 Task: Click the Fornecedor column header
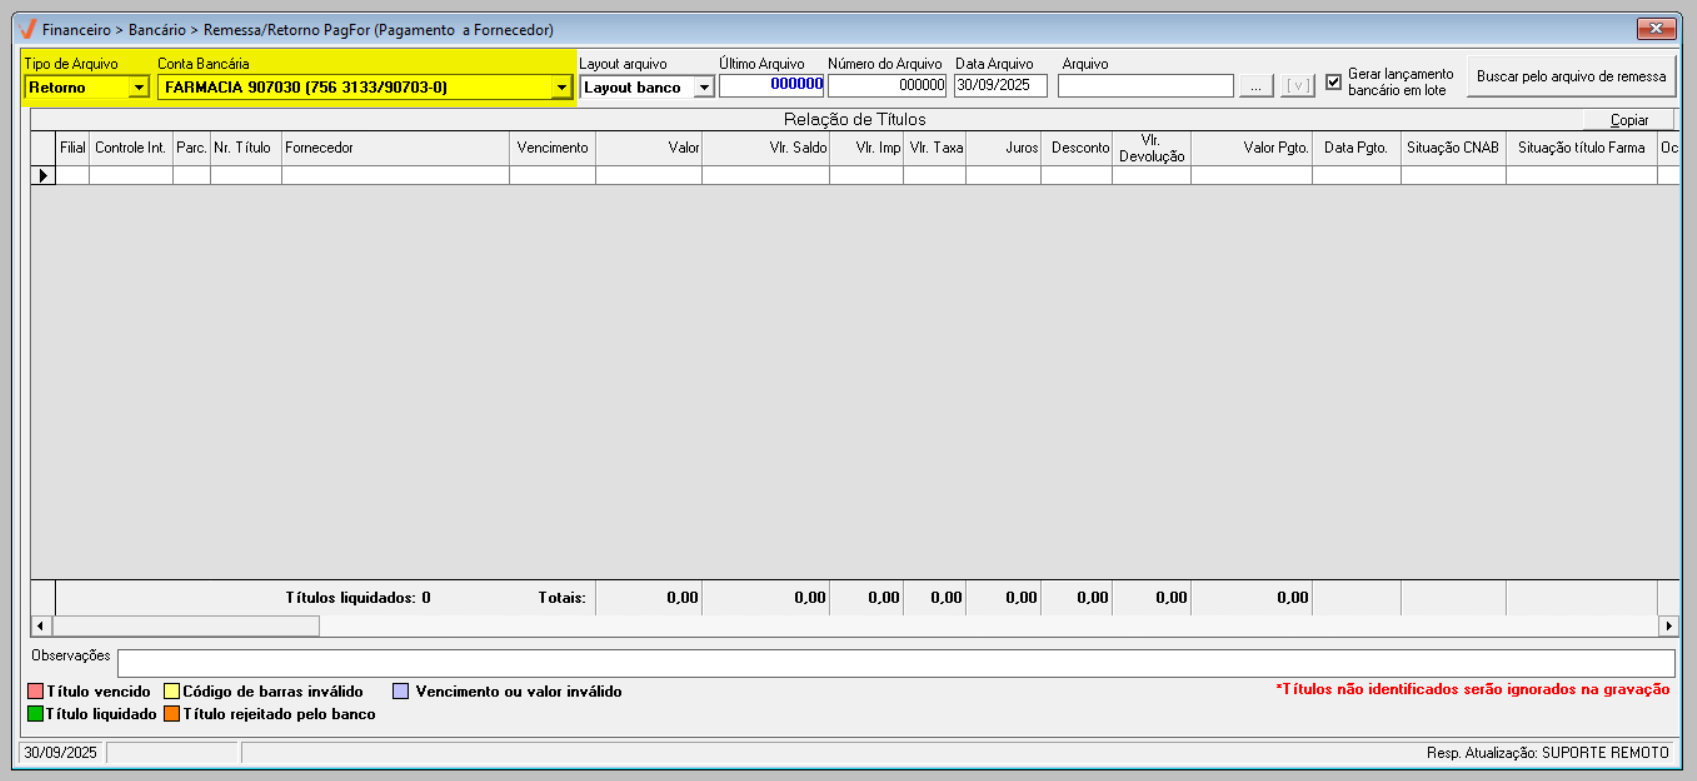(x=395, y=148)
